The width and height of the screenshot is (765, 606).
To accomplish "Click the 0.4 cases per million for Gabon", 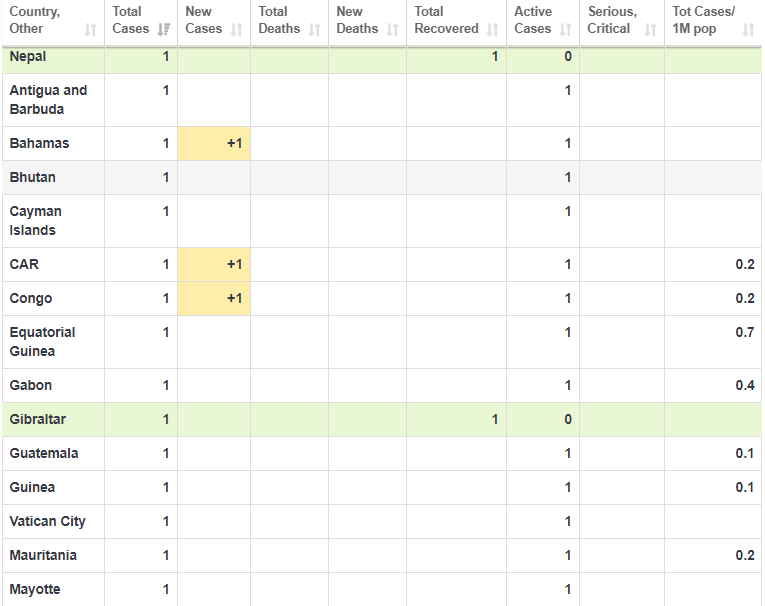I will click(x=744, y=385).
